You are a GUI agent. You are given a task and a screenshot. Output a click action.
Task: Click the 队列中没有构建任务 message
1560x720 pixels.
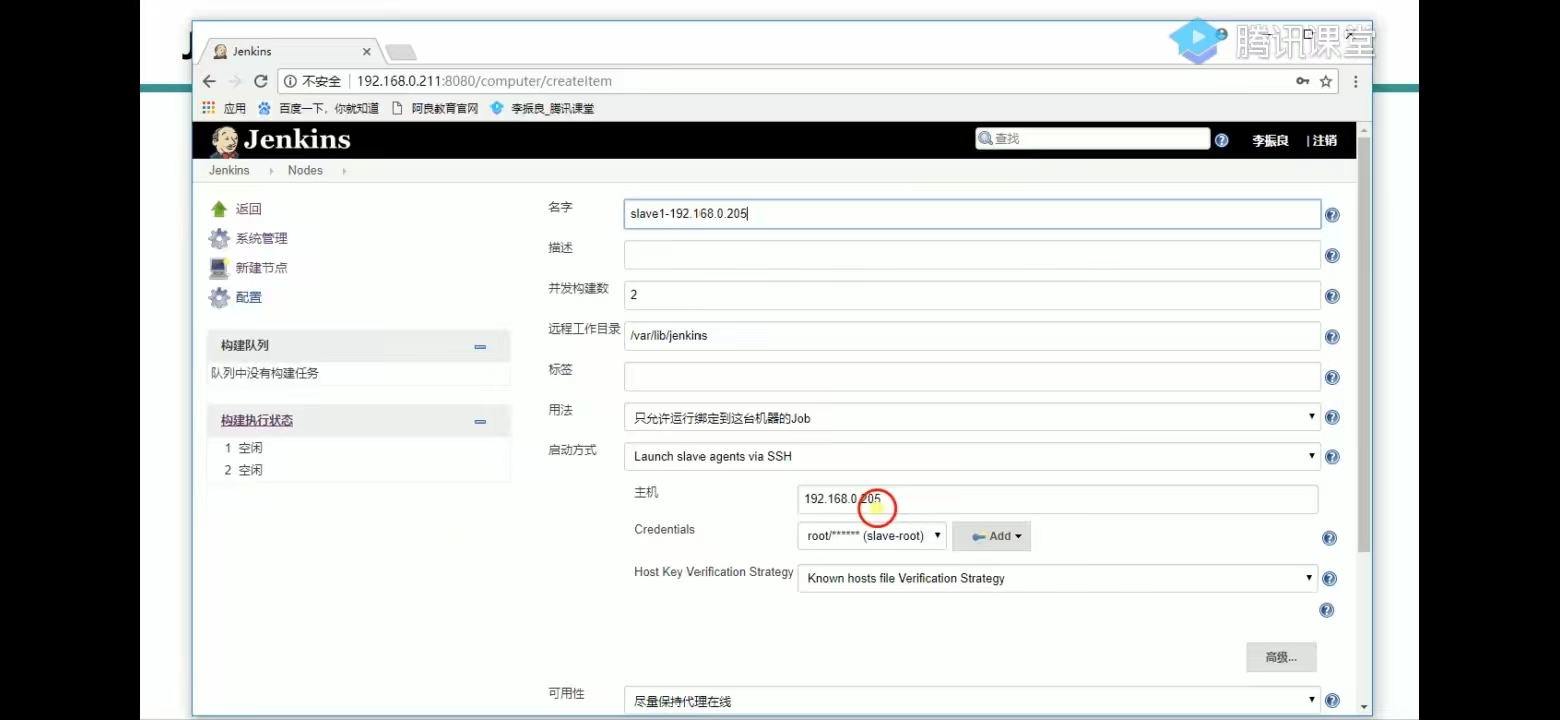point(265,373)
